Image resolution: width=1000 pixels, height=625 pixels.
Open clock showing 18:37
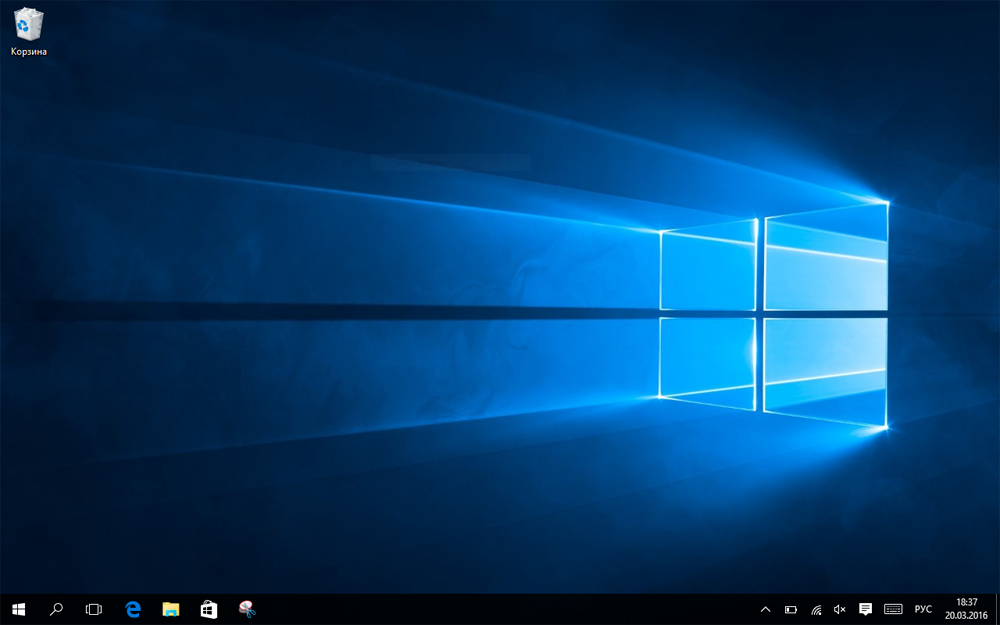pyautogui.click(x=966, y=610)
